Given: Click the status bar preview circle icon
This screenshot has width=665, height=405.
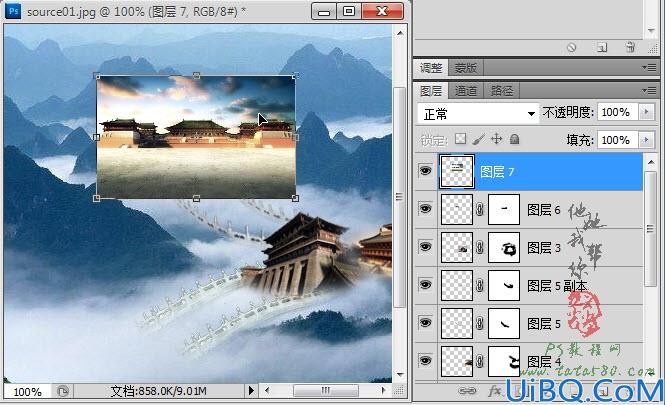Looking at the screenshot, I should [63, 391].
